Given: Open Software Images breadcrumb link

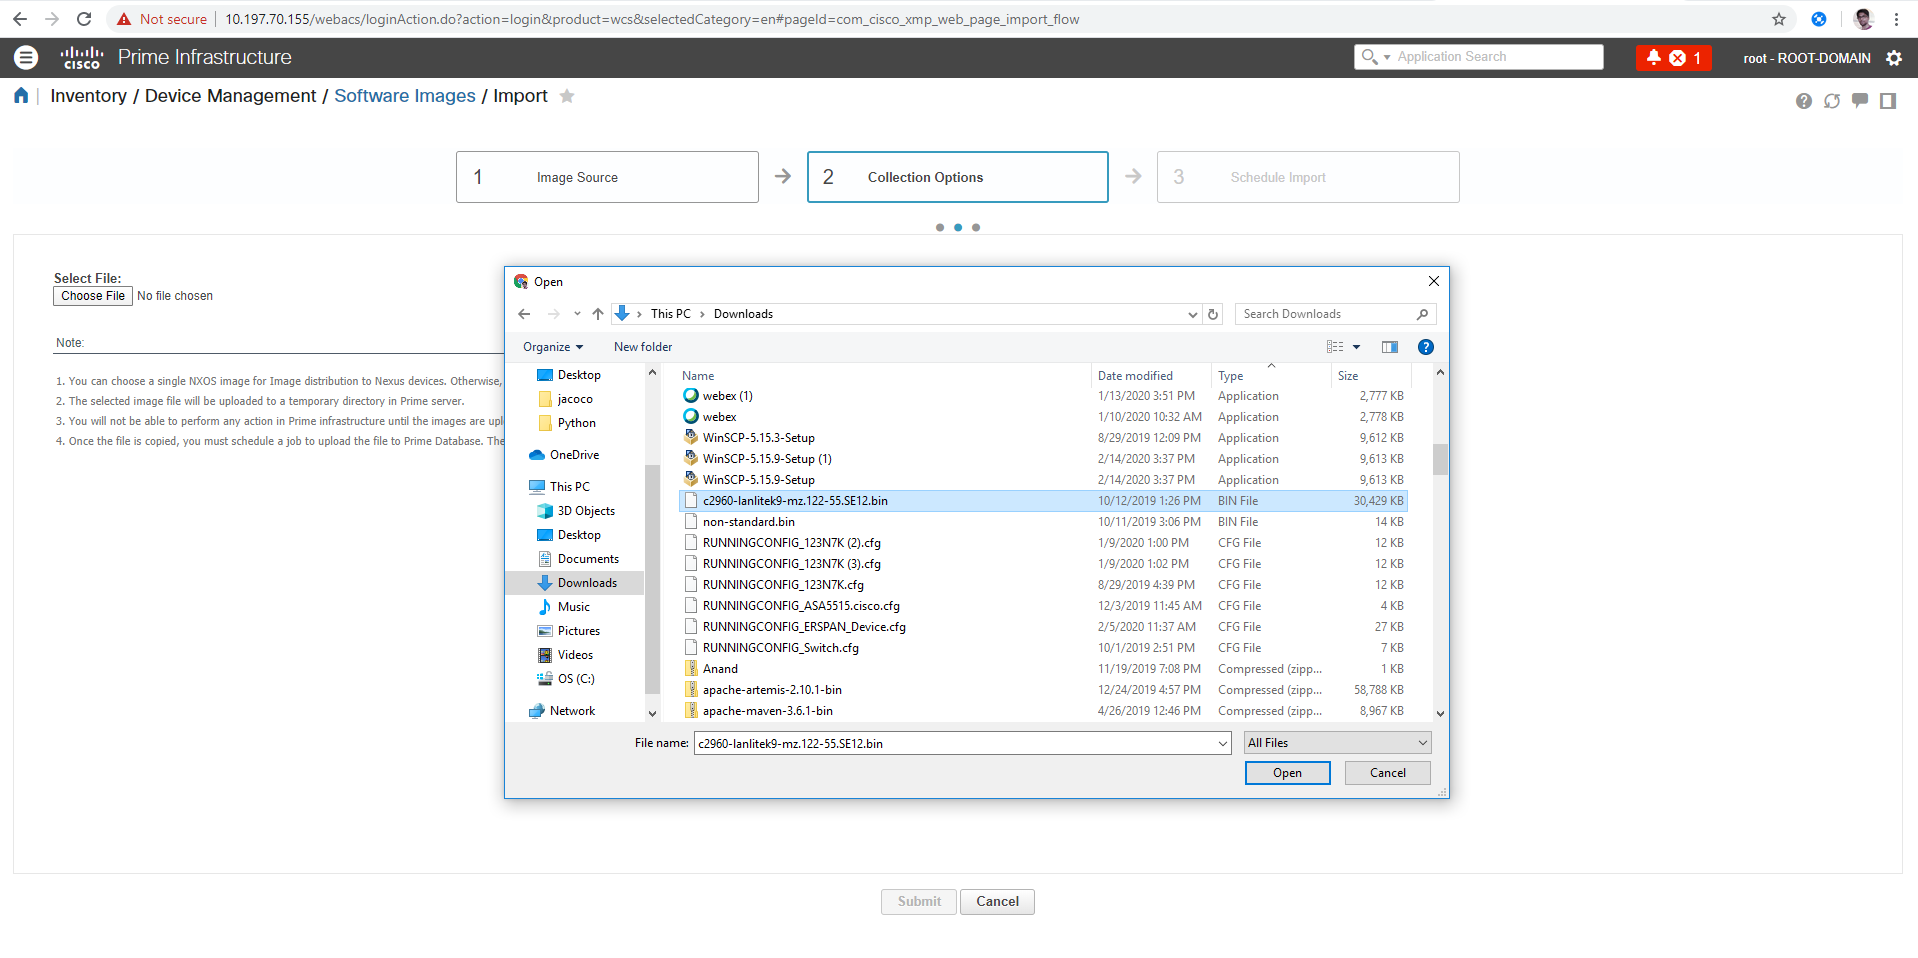Looking at the screenshot, I should tap(405, 96).
